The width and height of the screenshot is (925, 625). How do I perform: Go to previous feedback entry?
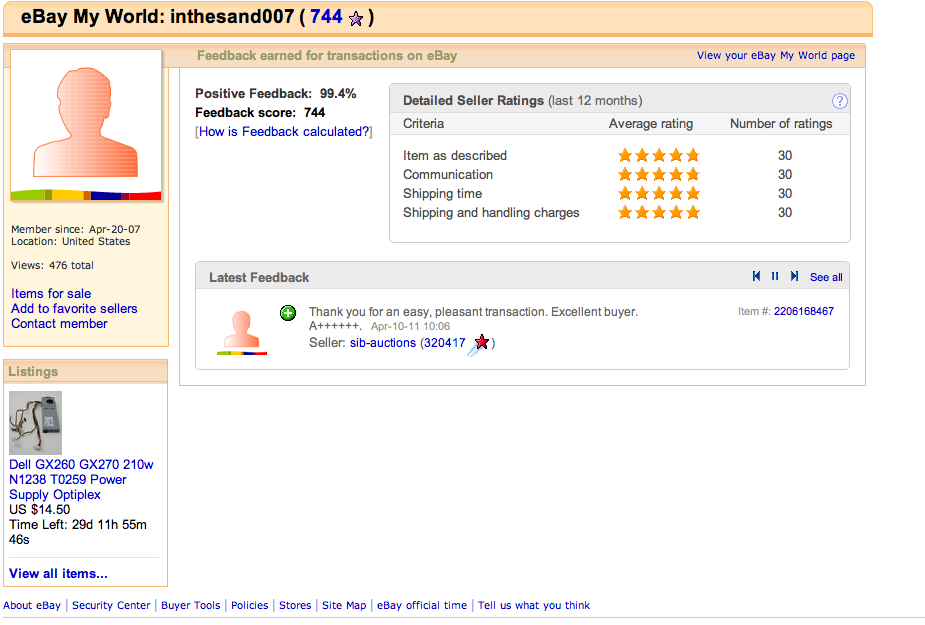point(756,276)
